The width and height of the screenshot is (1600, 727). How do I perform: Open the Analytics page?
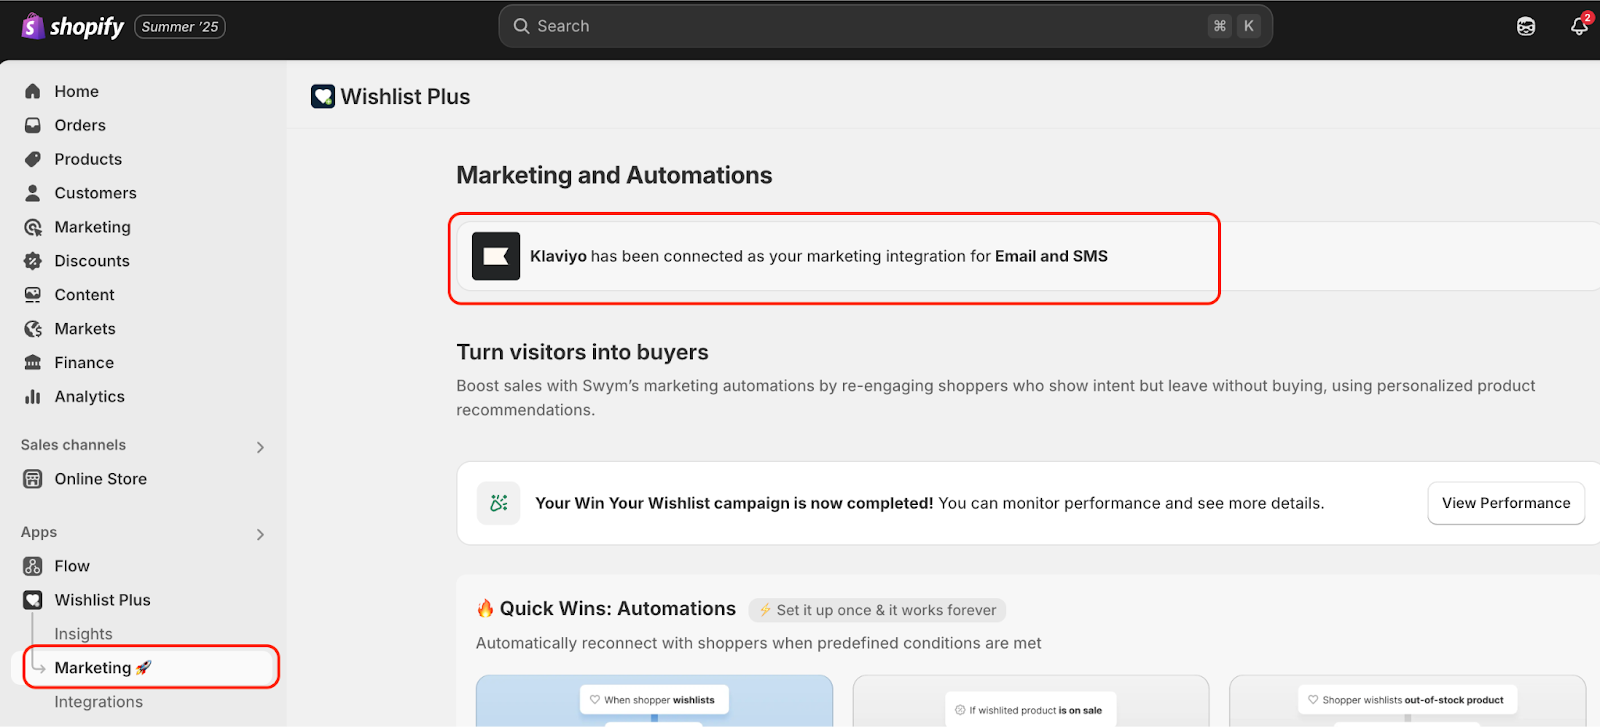89,397
